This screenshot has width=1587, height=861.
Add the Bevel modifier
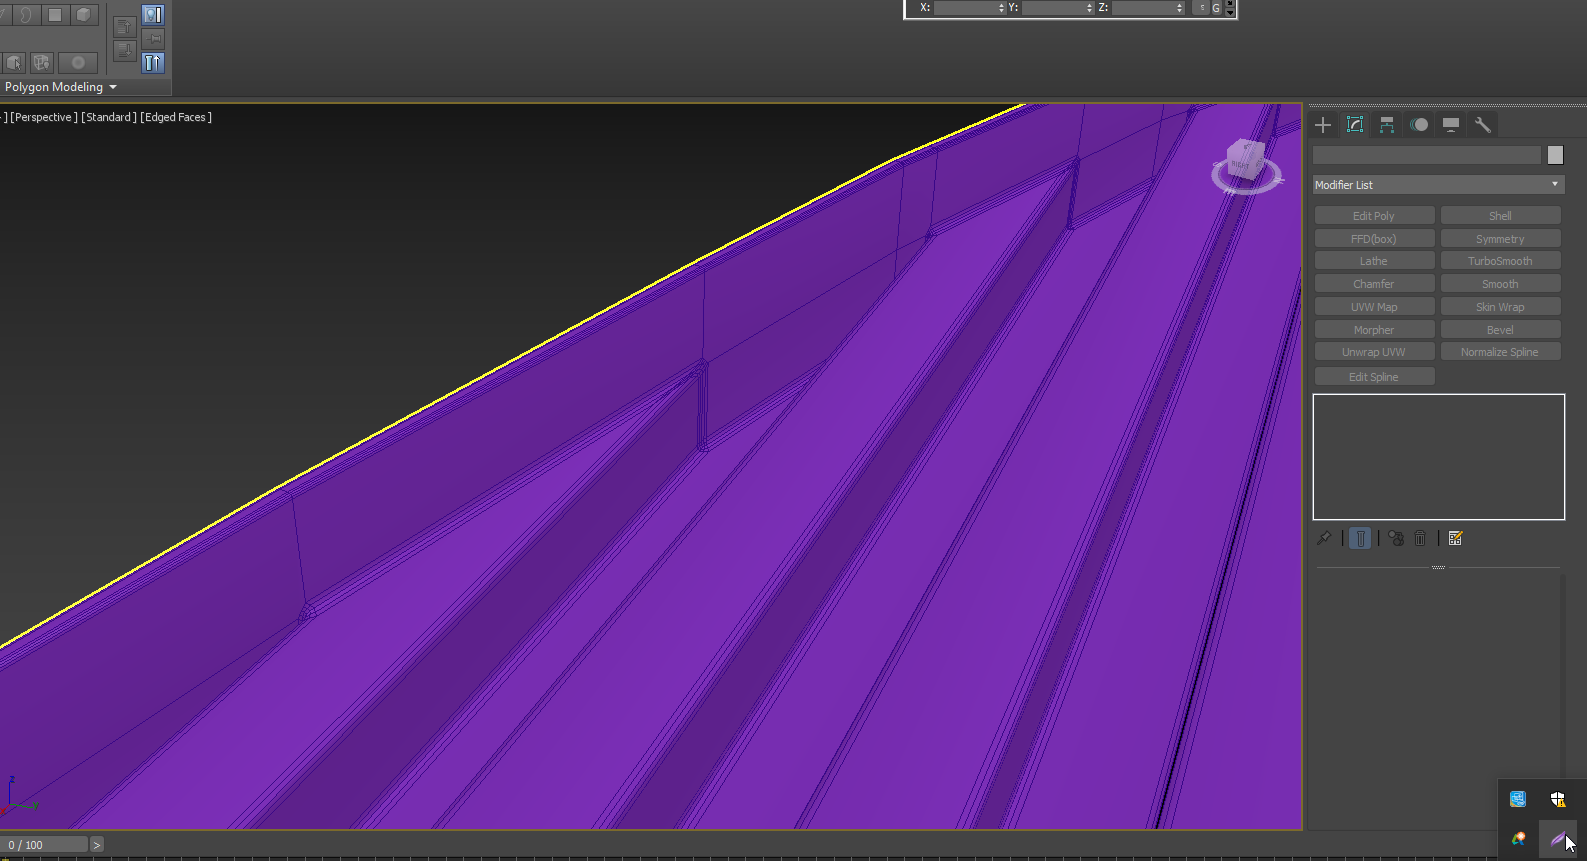[x=1500, y=330]
